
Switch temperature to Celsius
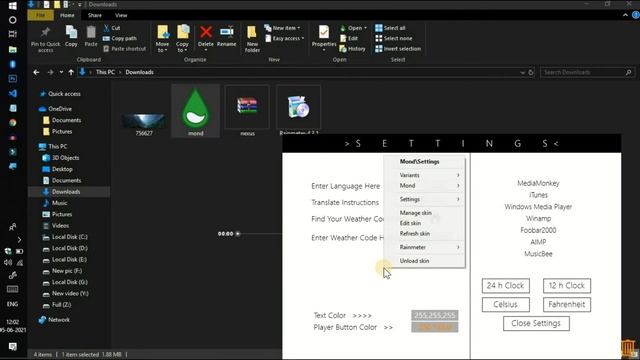[x=505, y=304]
